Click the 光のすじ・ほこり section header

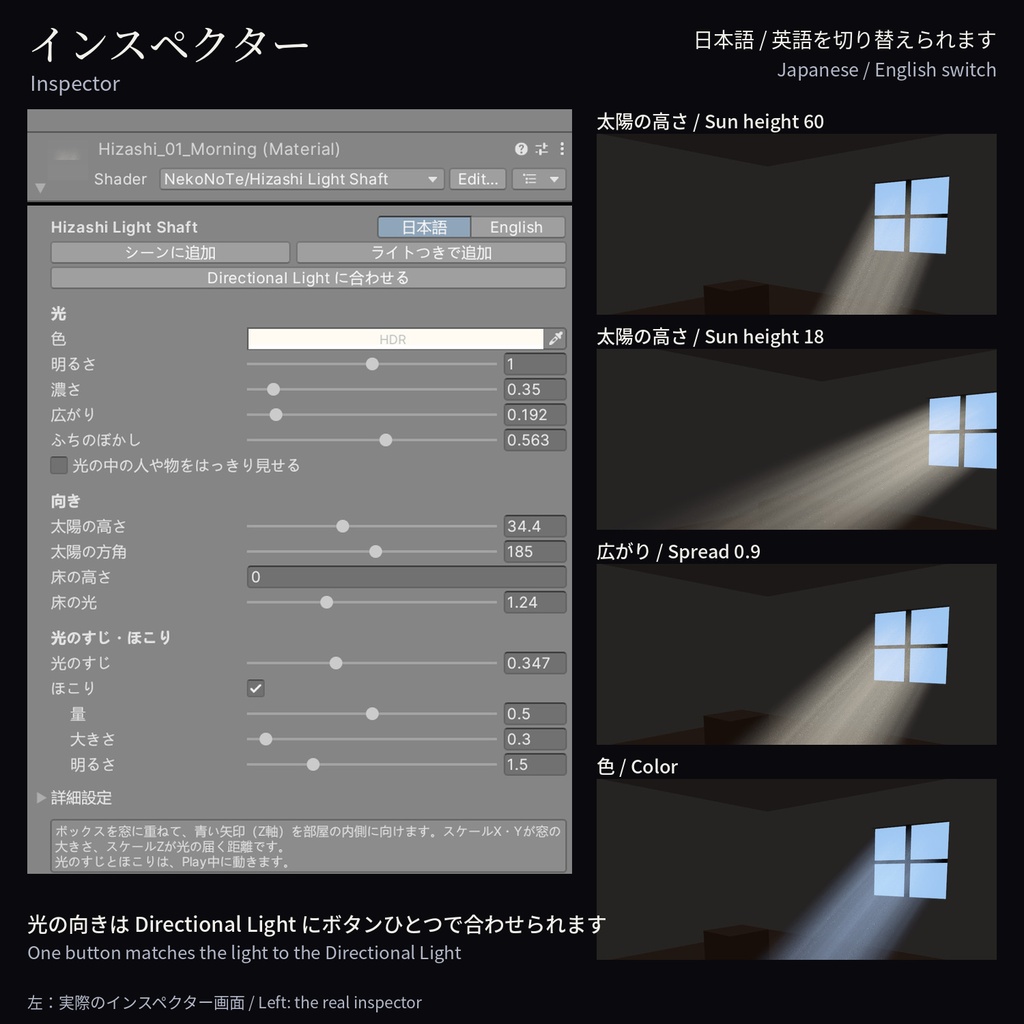point(111,637)
